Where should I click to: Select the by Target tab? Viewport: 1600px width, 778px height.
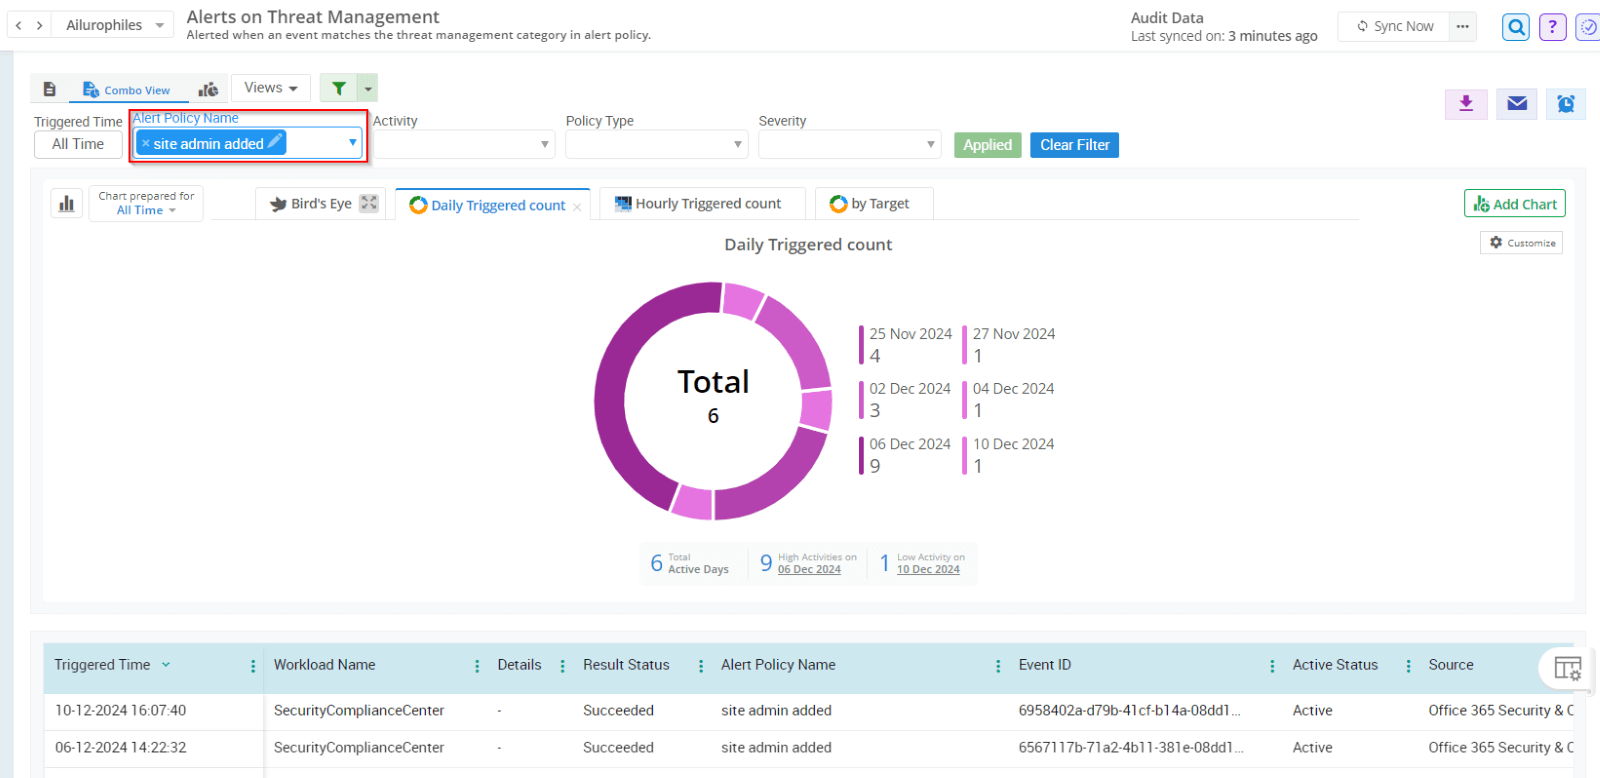(872, 204)
